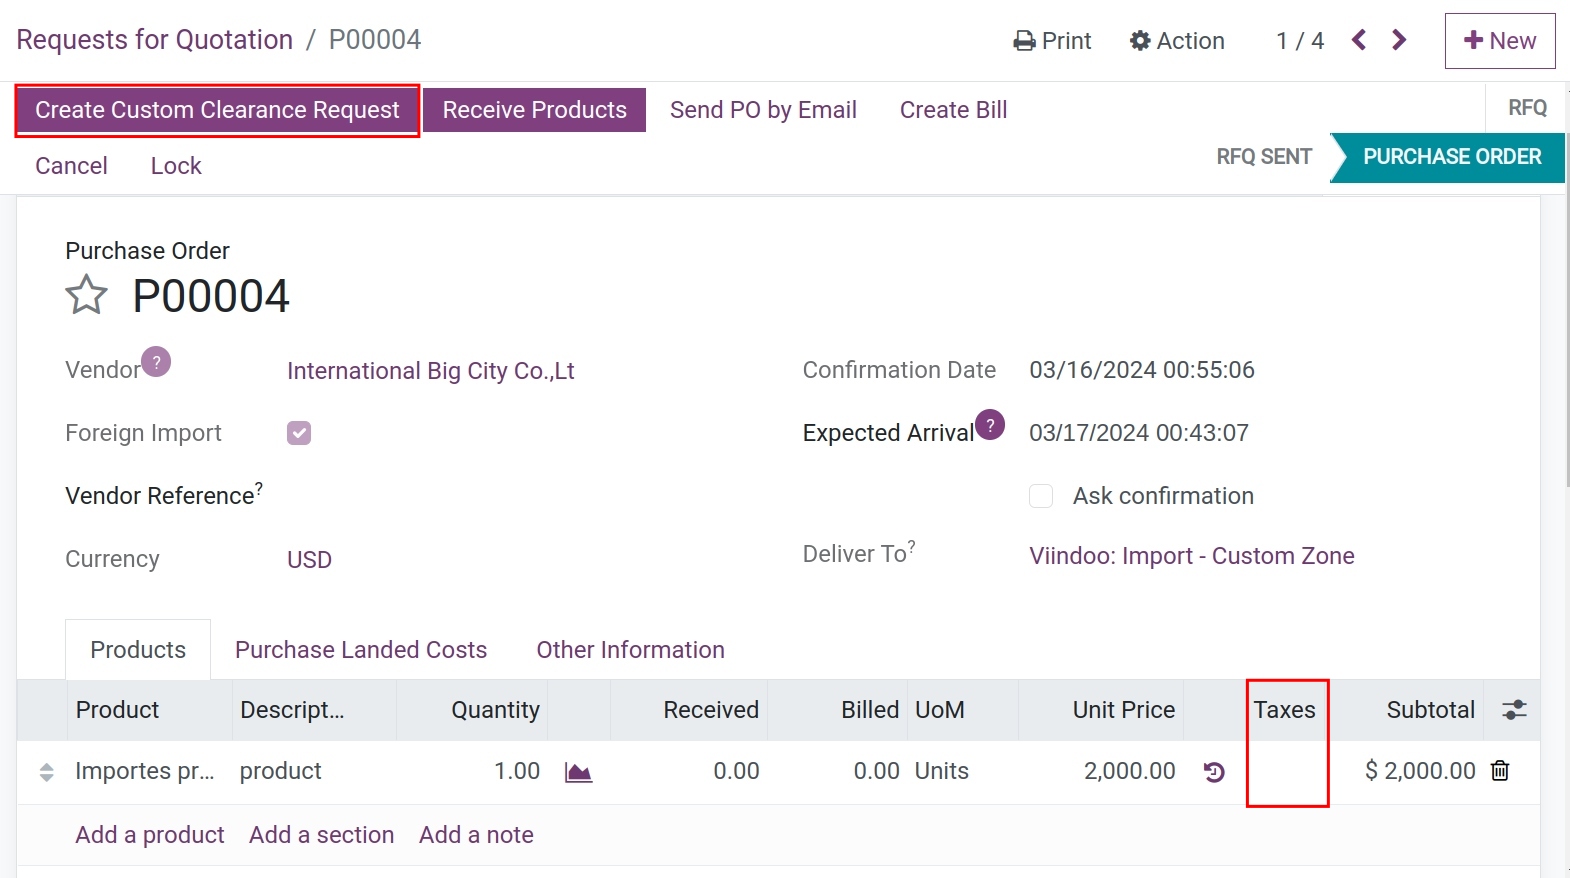Click the UoM column header
The width and height of the screenshot is (1570, 878).
[x=963, y=710]
